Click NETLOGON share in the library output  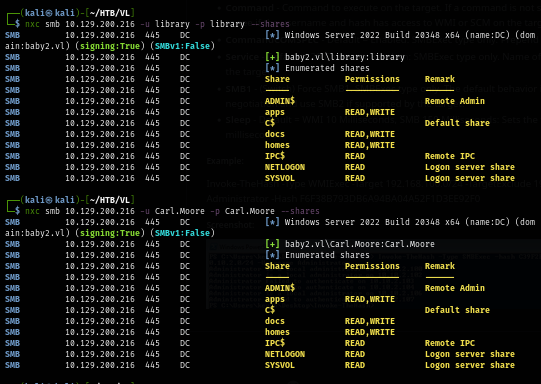[x=285, y=167]
